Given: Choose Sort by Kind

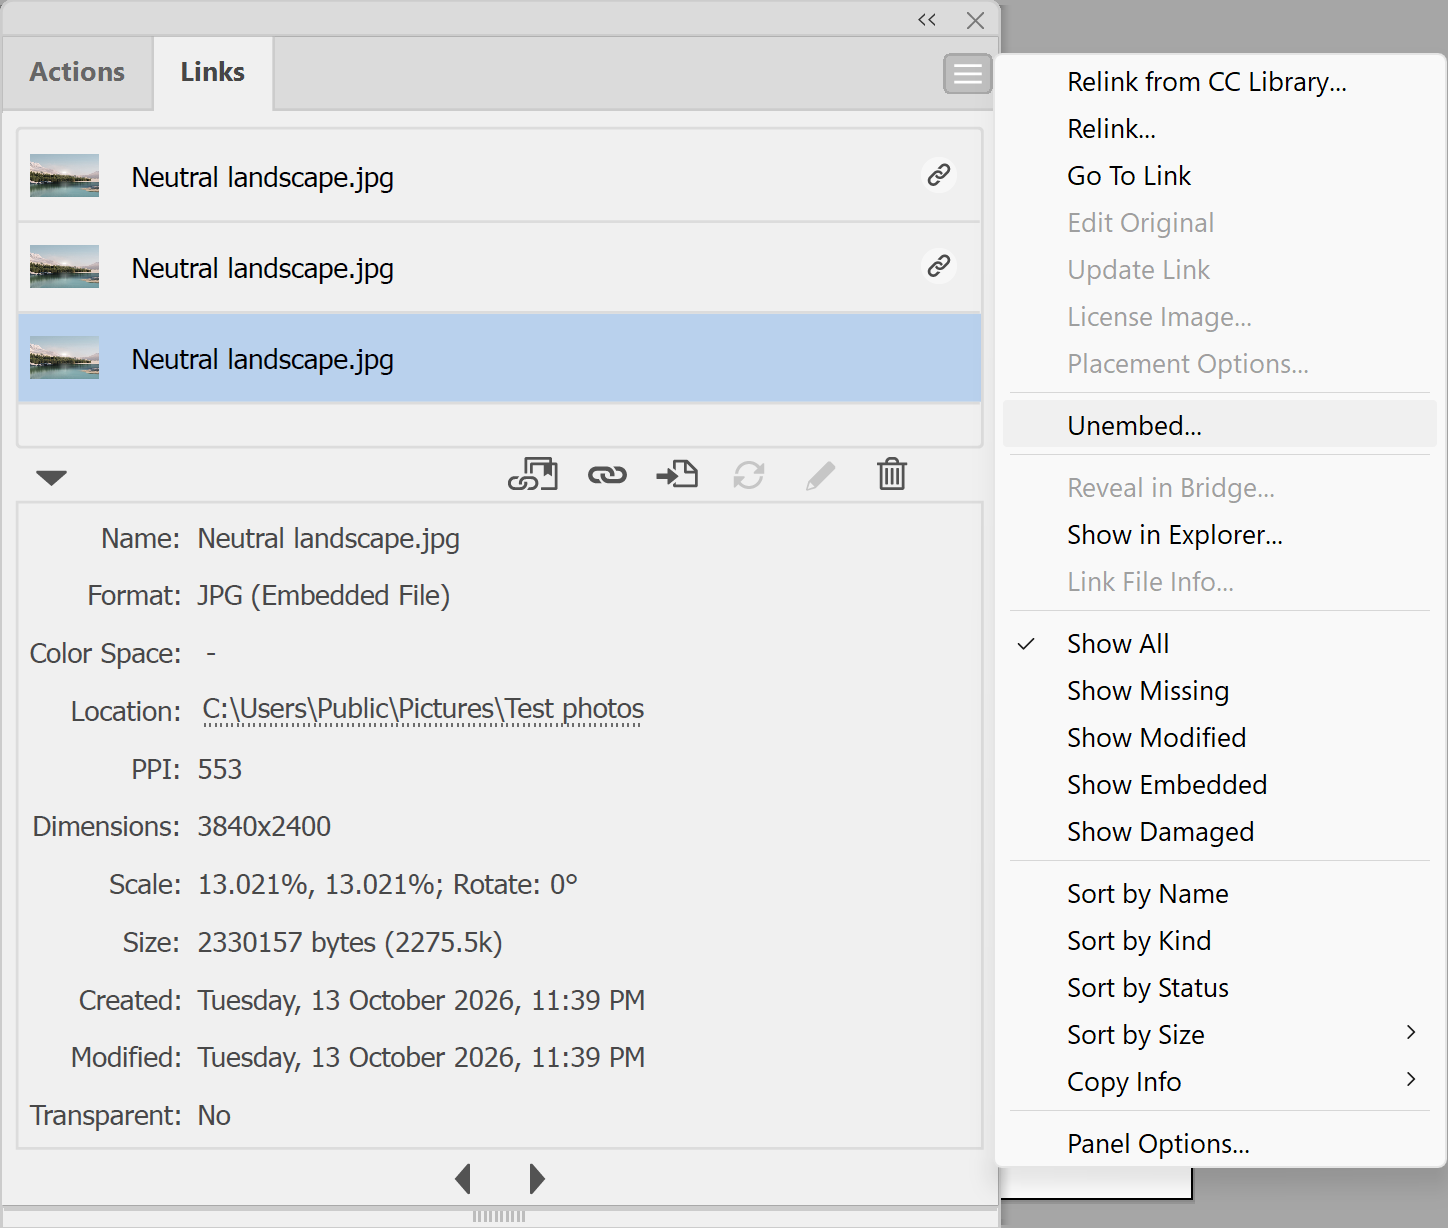Looking at the screenshot, I should [1220, 941].
